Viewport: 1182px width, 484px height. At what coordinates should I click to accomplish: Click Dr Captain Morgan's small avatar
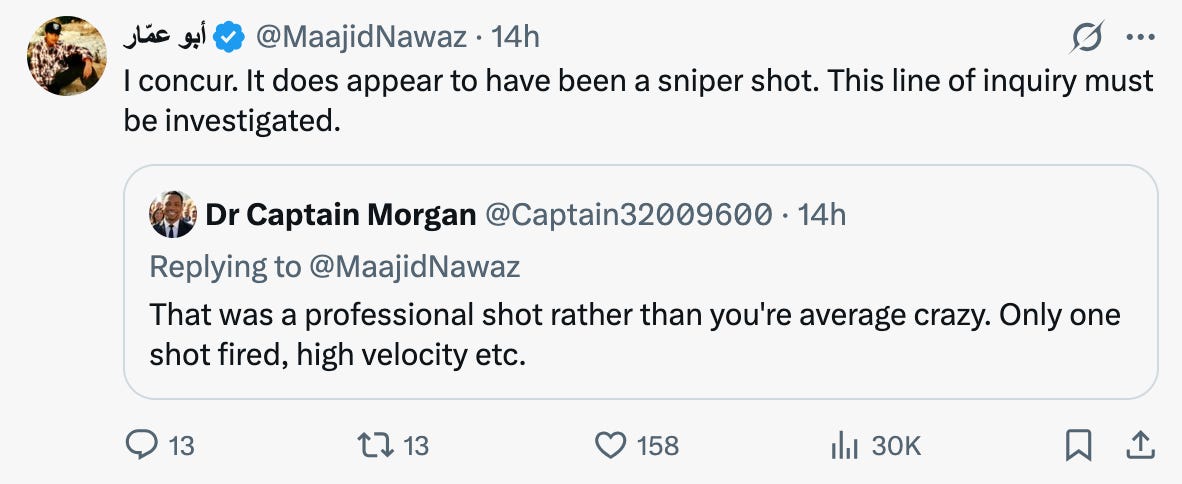tap(172, 214)
